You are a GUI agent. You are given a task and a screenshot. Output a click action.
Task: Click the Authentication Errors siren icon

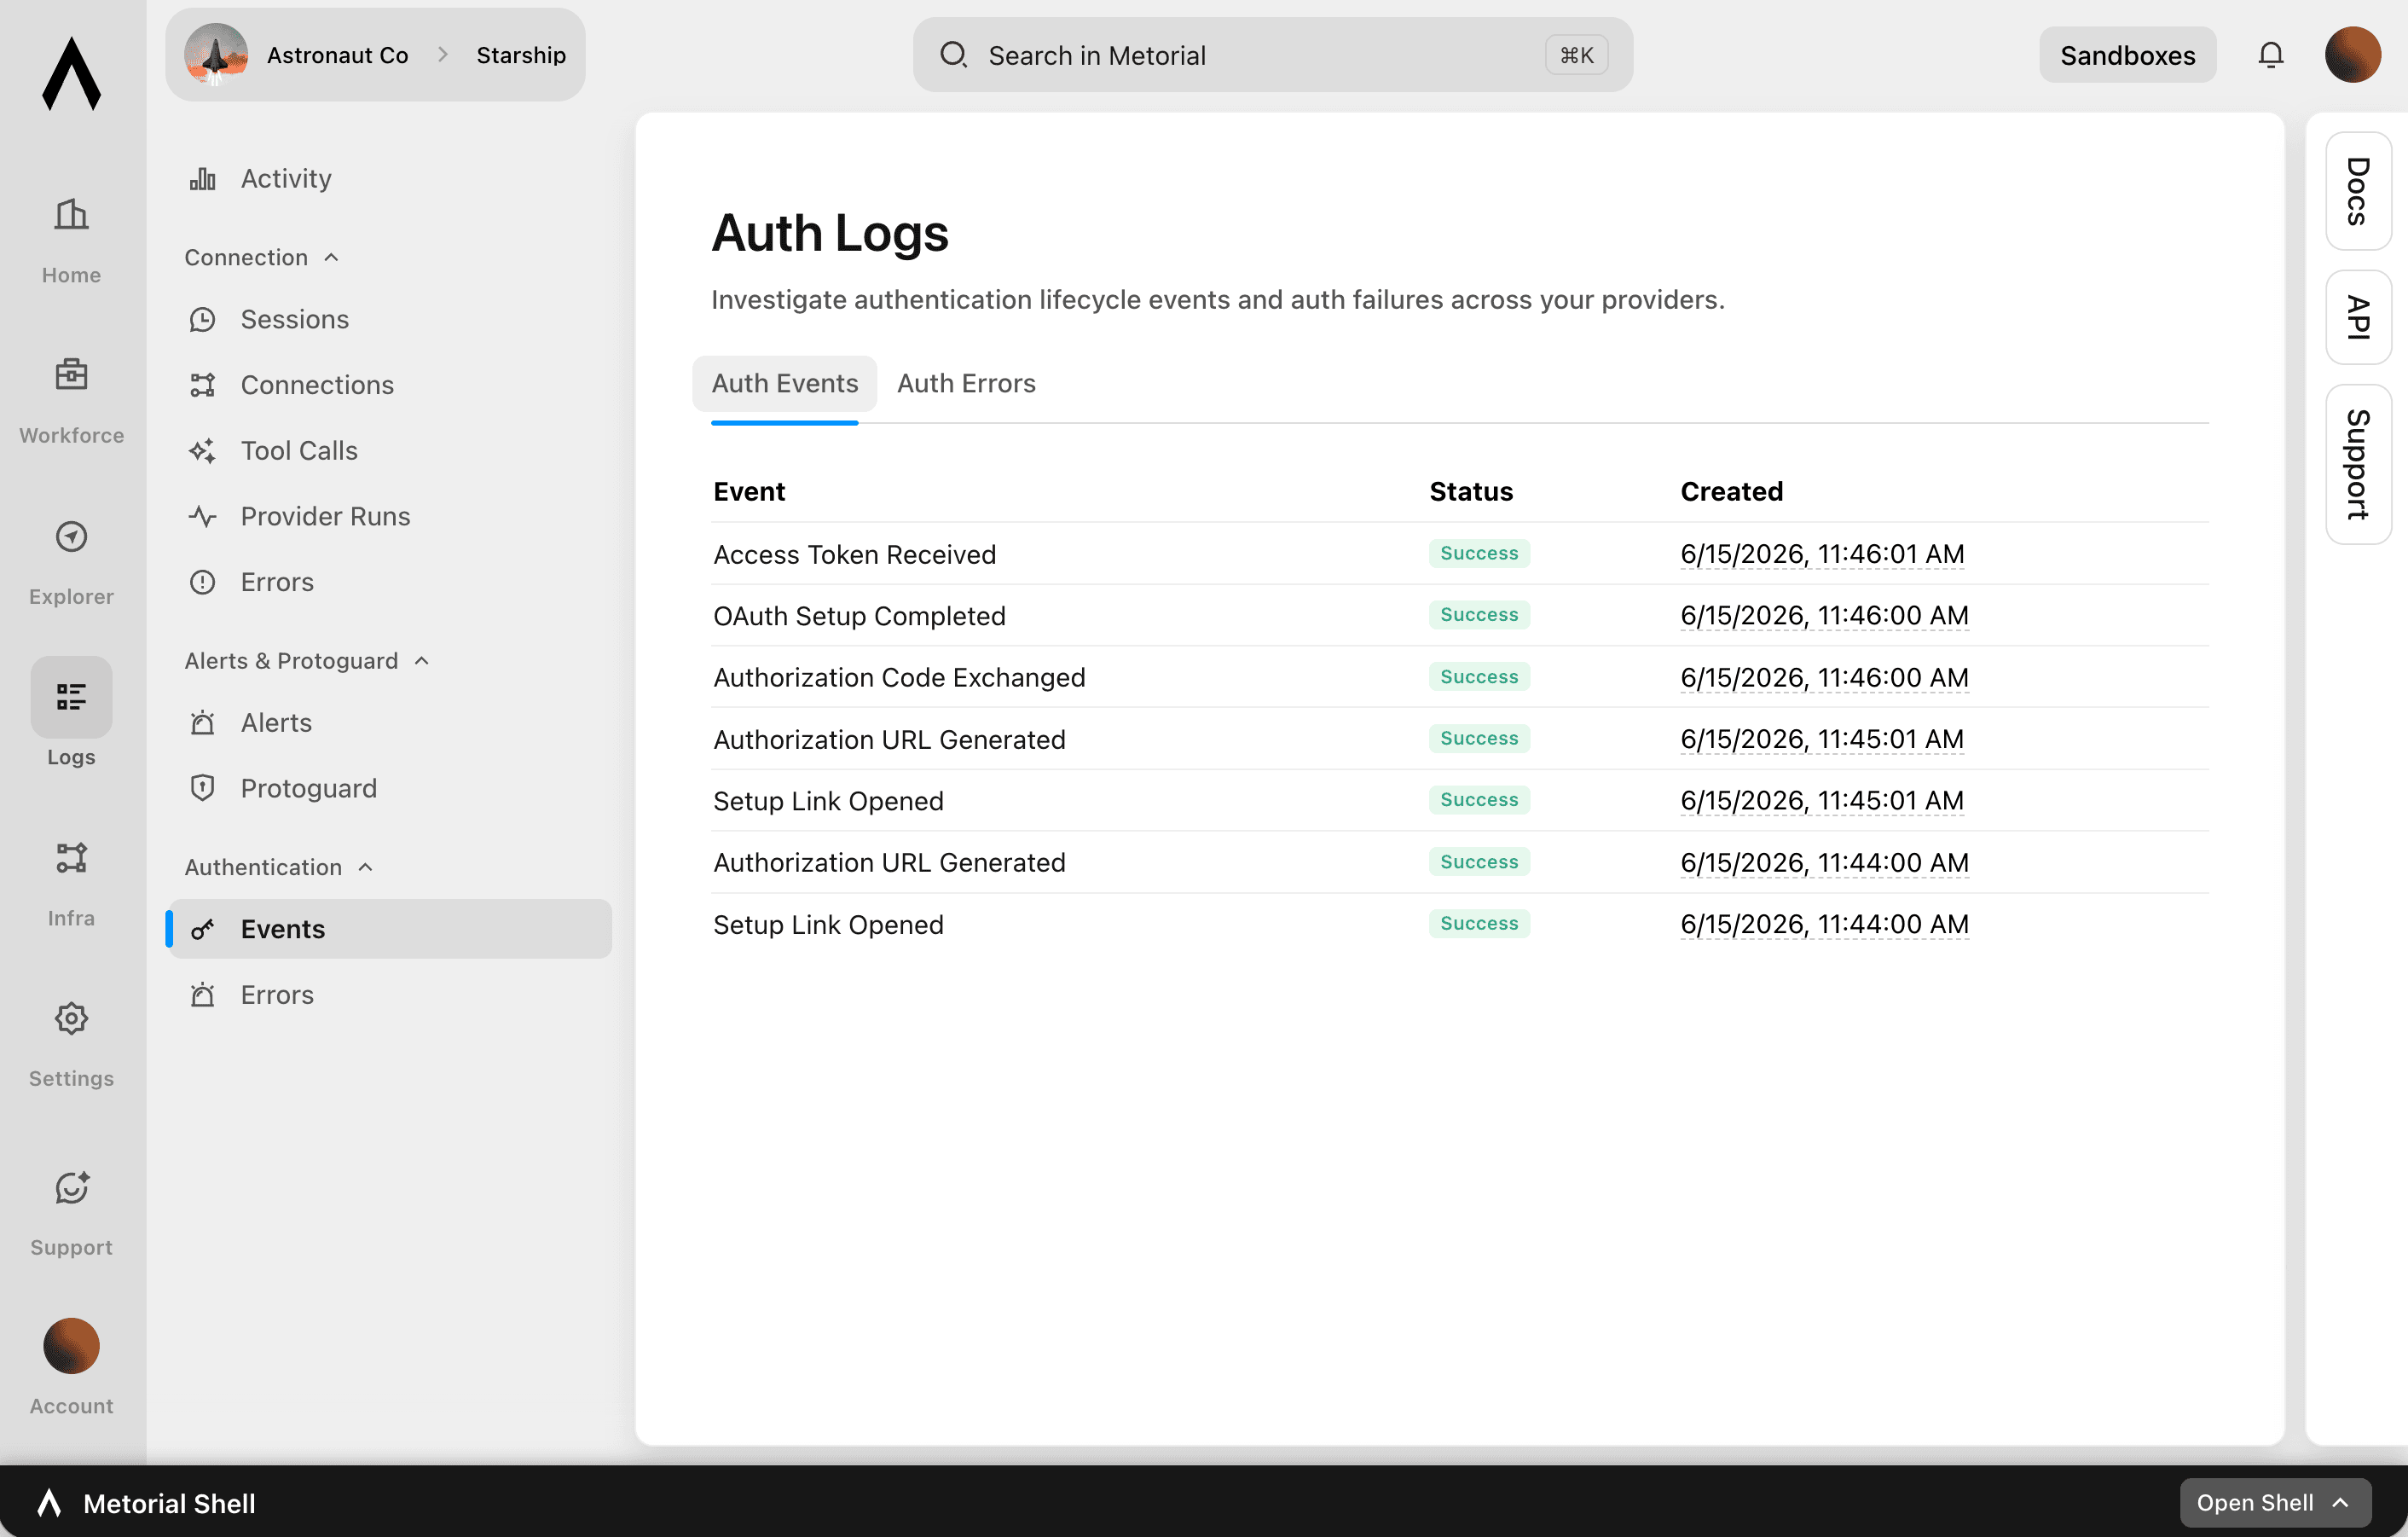pos(203,995)
